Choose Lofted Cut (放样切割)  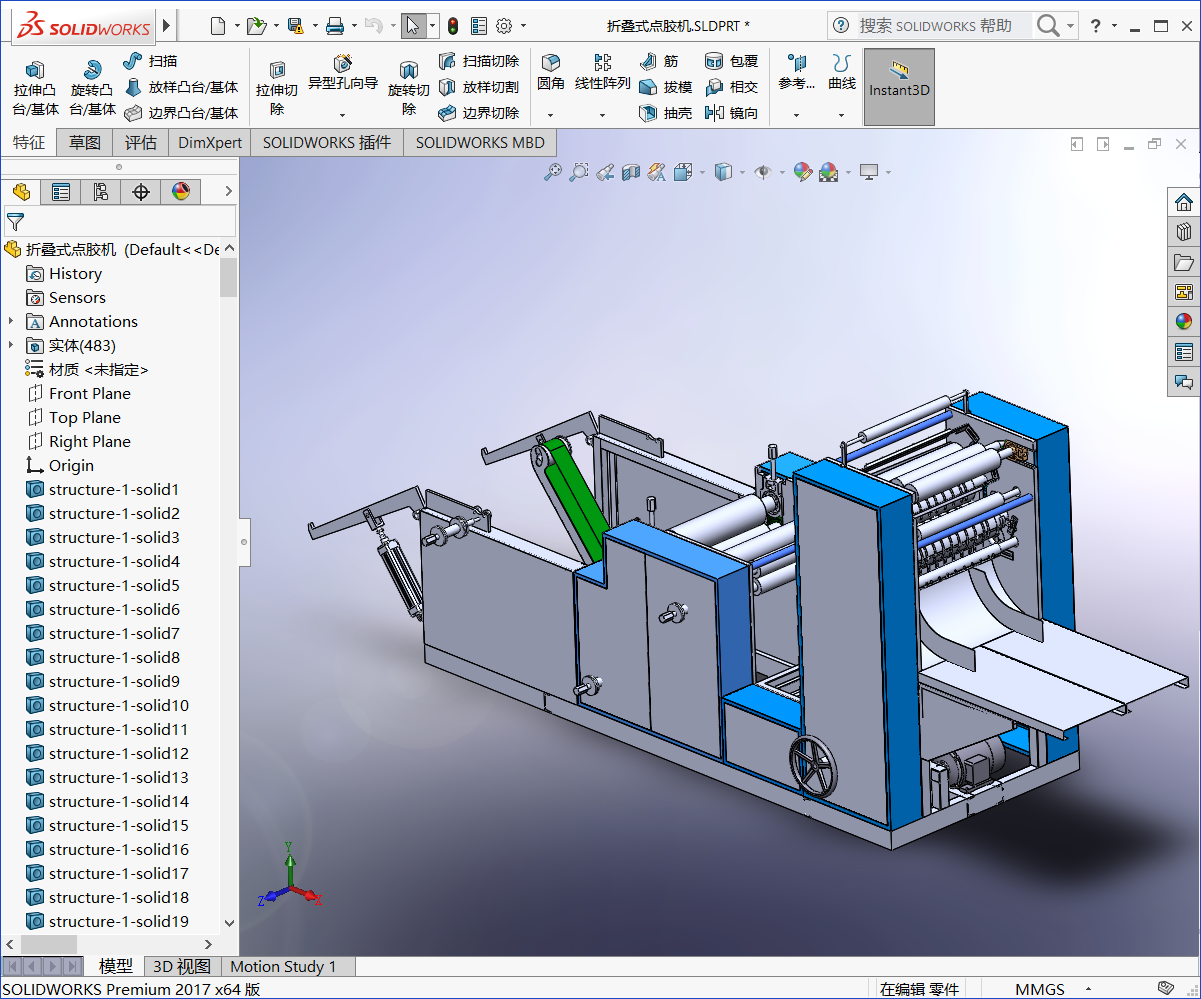point(479,87)
